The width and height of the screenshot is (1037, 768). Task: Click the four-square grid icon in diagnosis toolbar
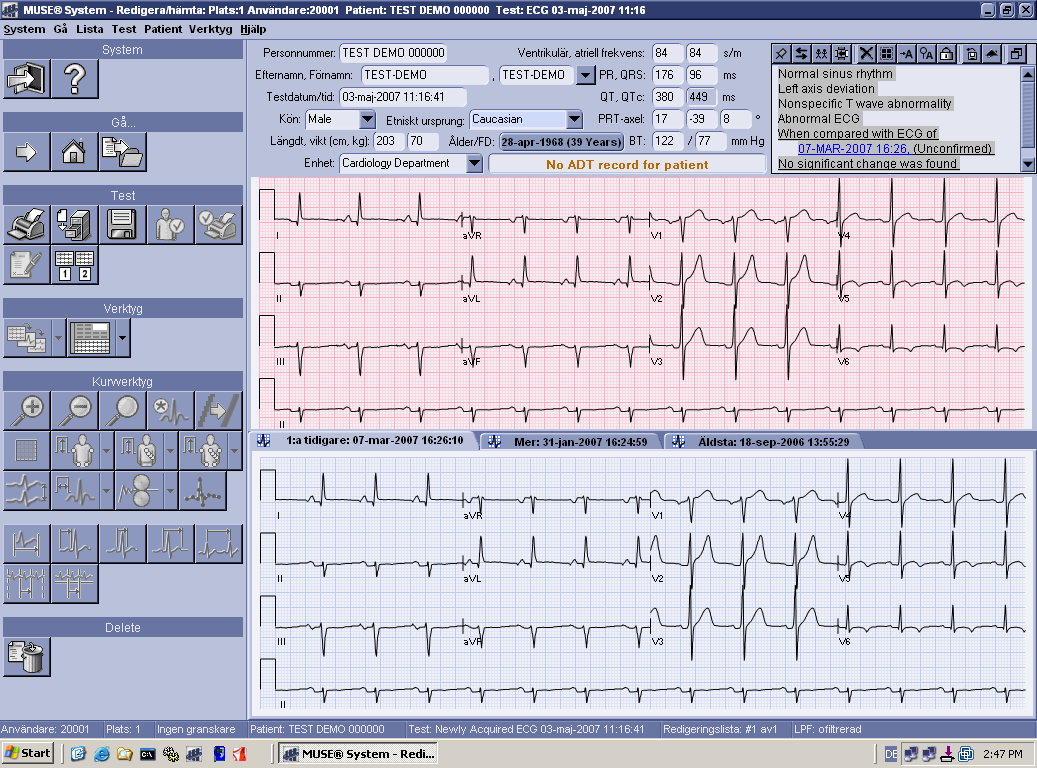[886, 54]
